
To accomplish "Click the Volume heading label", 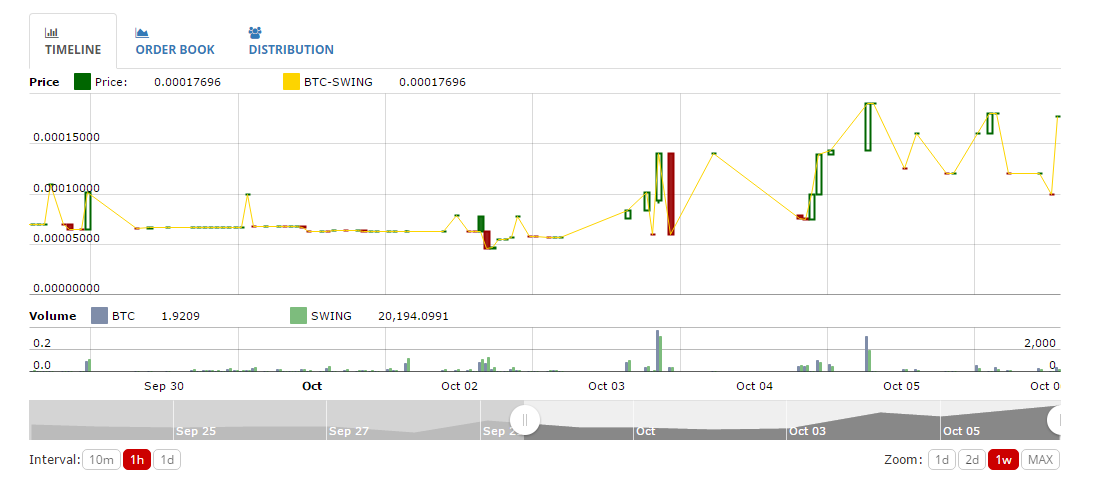I will (53, 316).
